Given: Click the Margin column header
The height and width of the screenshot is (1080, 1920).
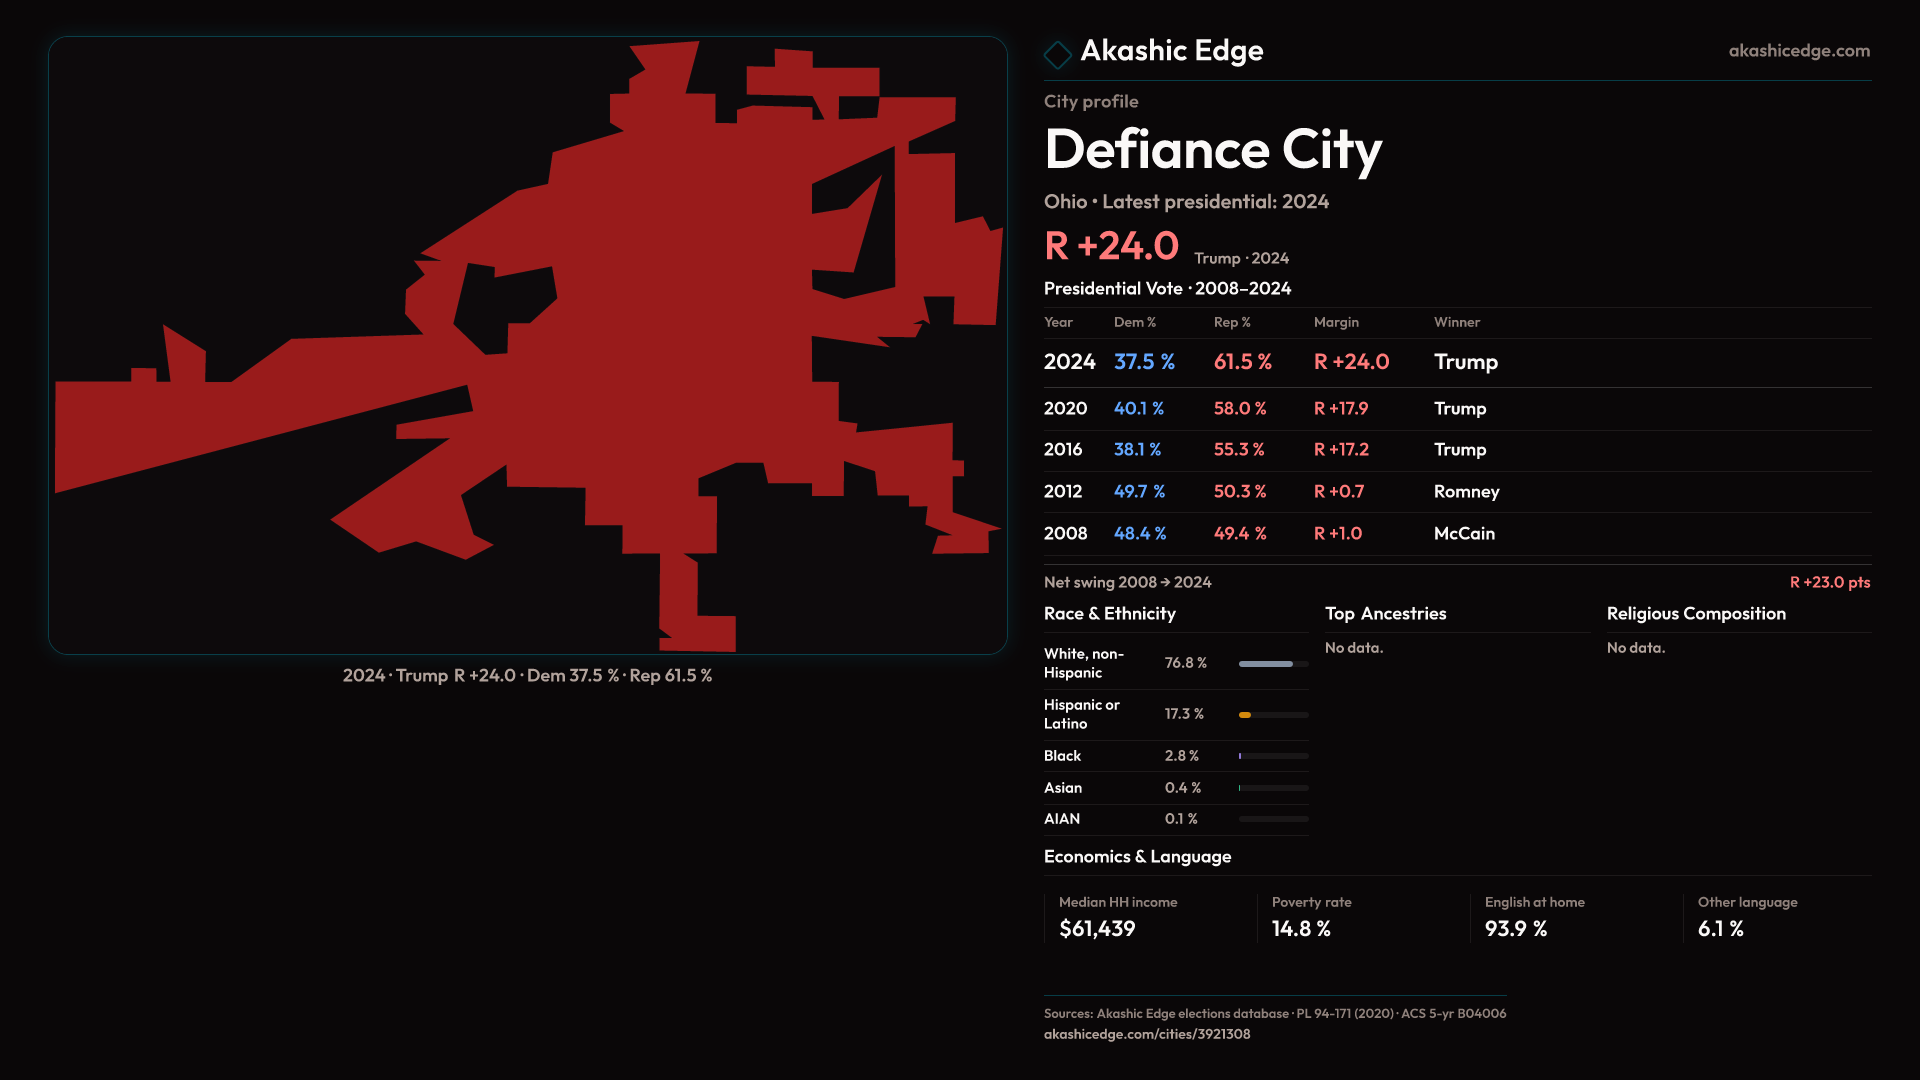Looking at the screenshot, I should pyautogui.click(x=1336, y=322).
